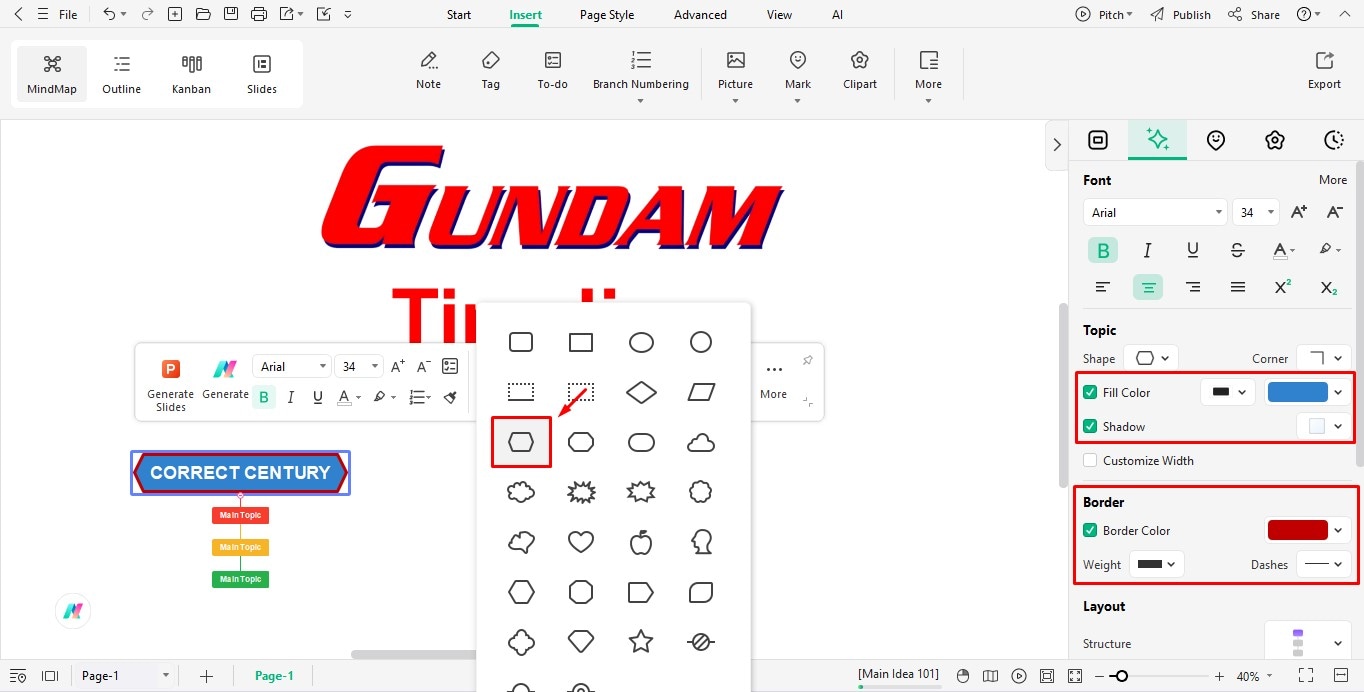The image size is (1364, 692).
Task: Open the blue fill color swatch
Action: tap(1298, 392)
